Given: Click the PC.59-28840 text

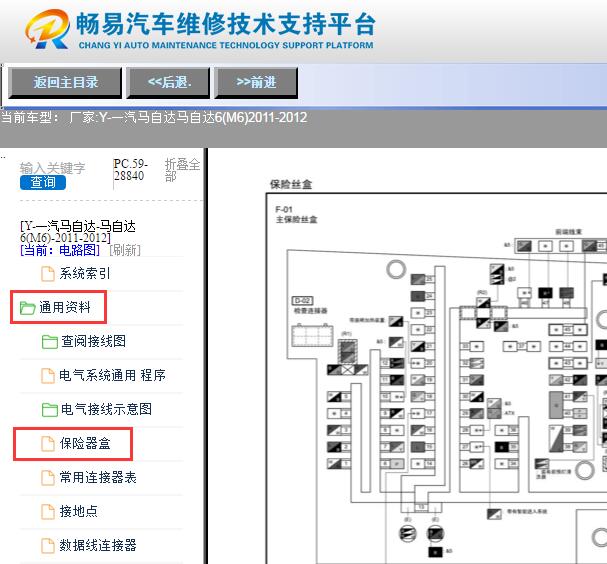Looking at the screenshot, I should pos(130,170).
